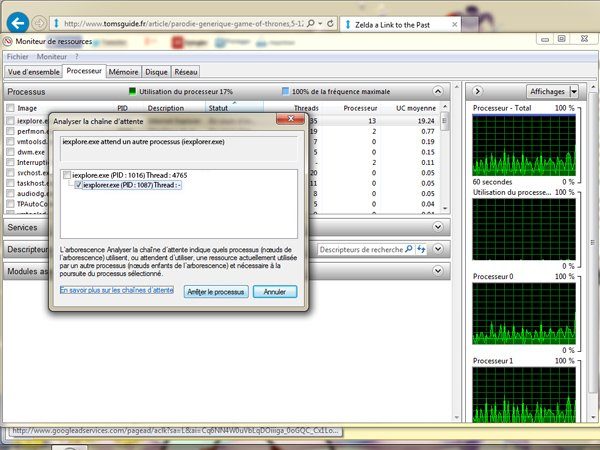Switch to Mémoire tab
This screenshot has height=450, width=600.
[x=123, y=72]
